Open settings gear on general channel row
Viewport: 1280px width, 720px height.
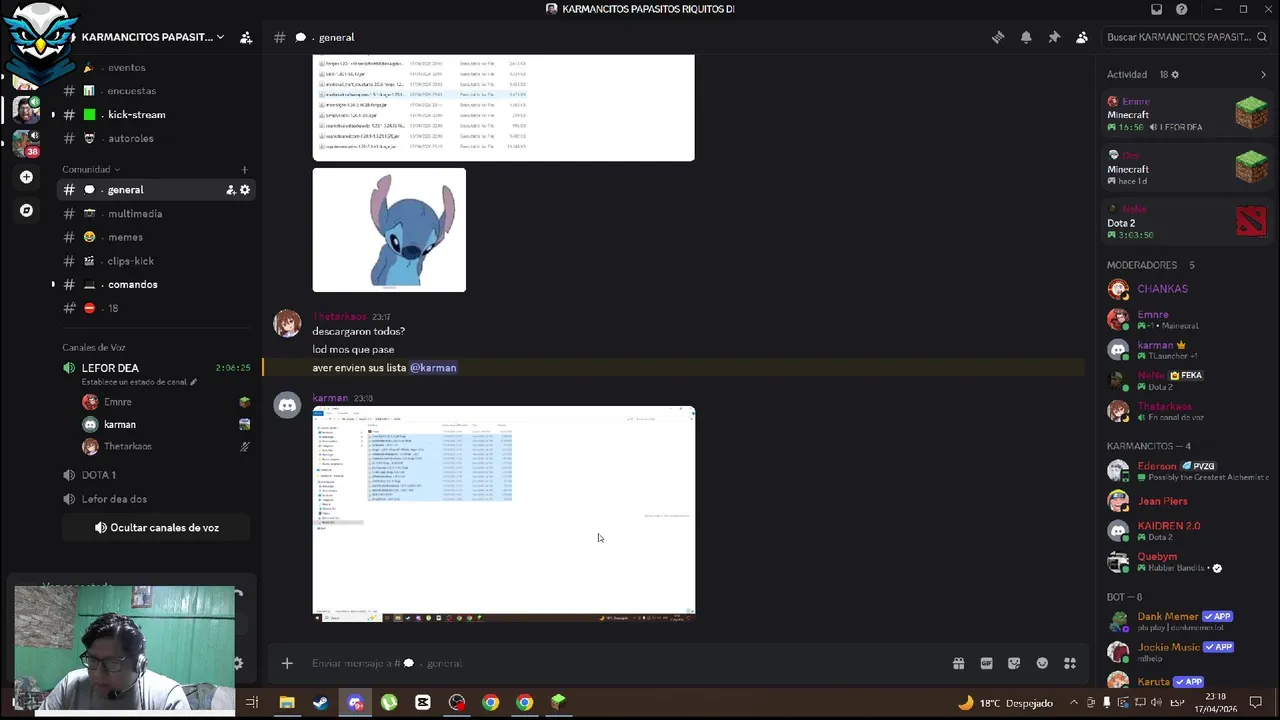coord(245,190)
